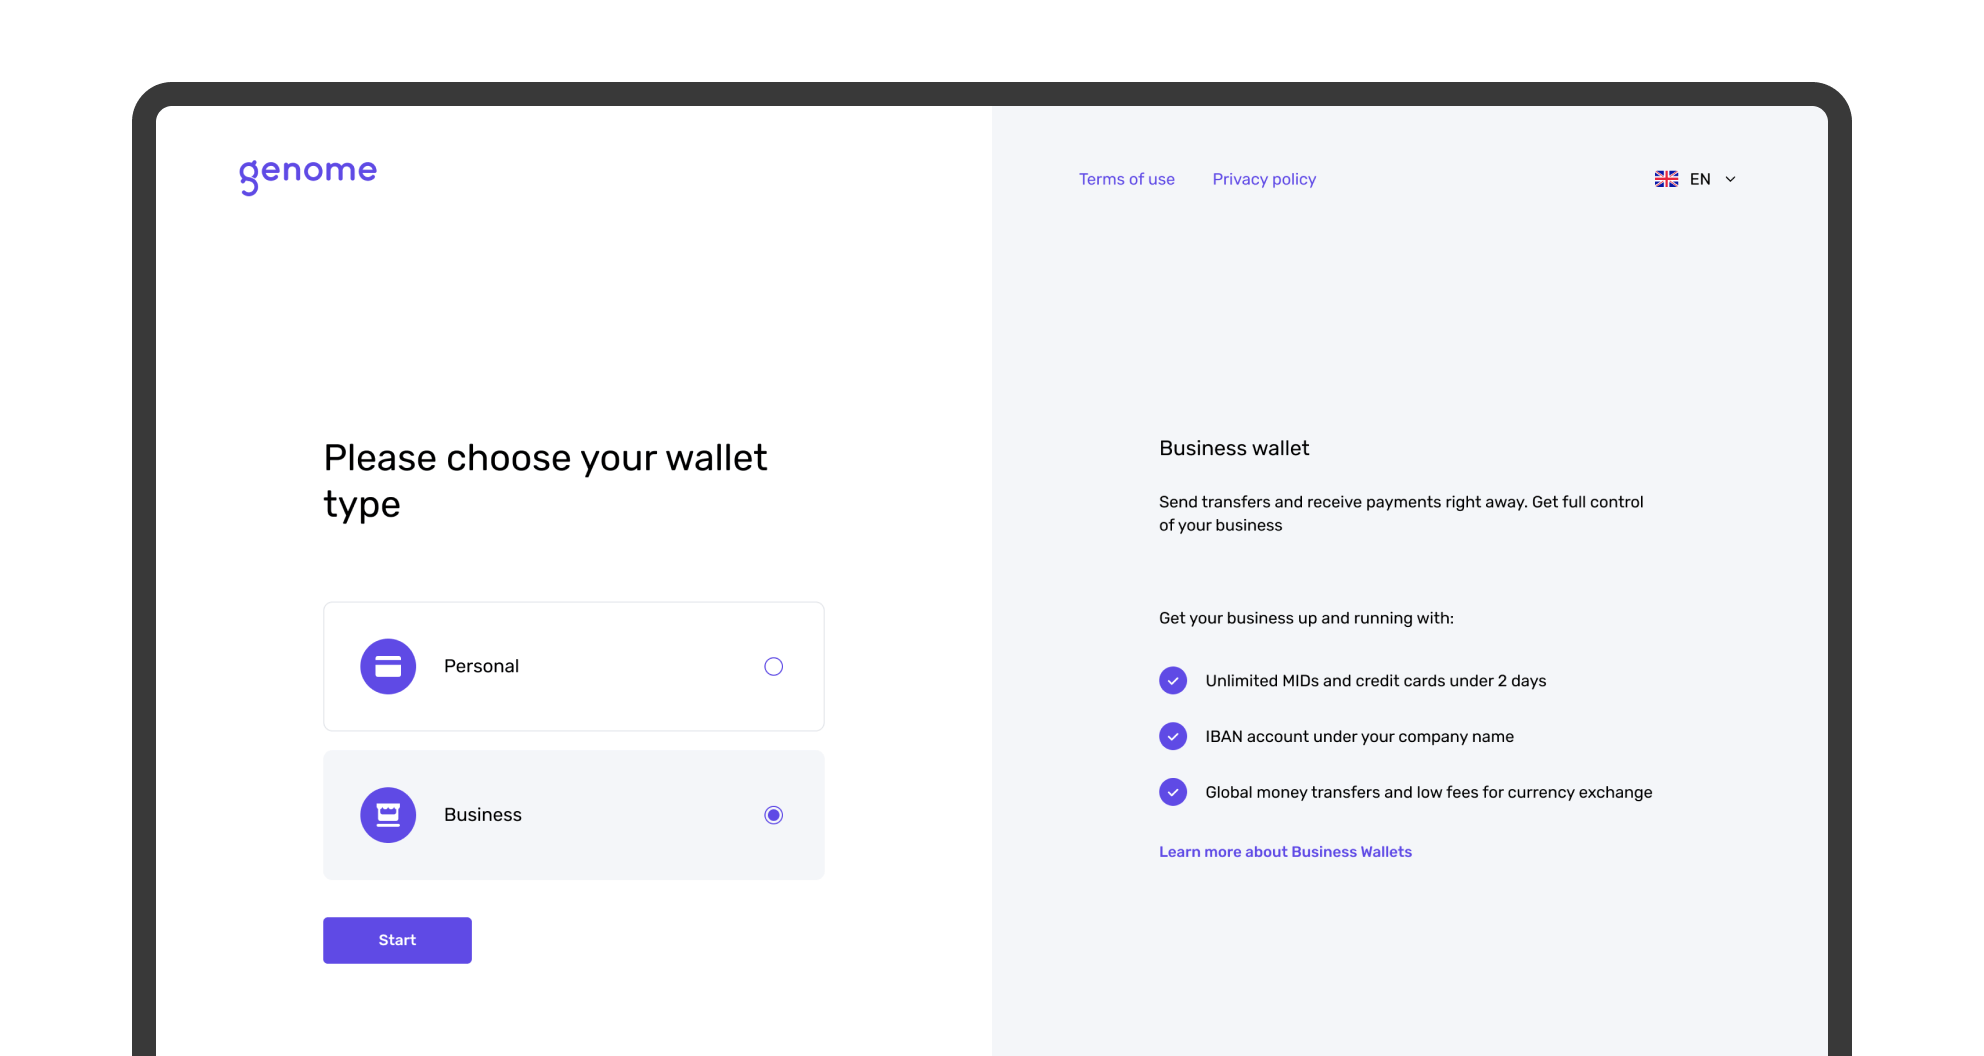This screenshot has height=1056, width=1984.
Task: Expand the language selector chevron
Action: [x=1731, y=178]
